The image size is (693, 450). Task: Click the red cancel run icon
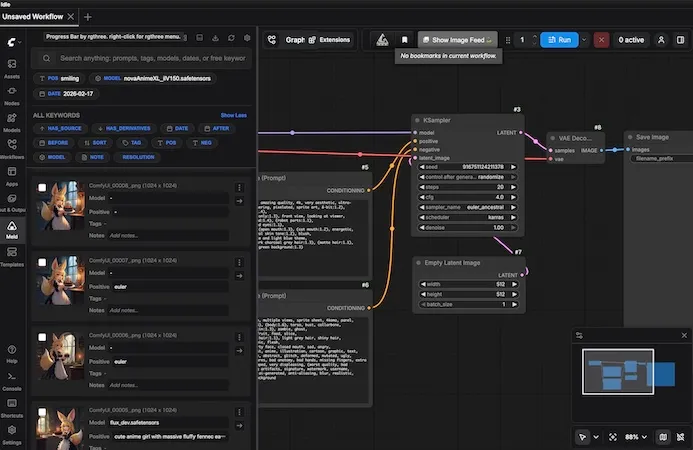click(x=601, y=40)
